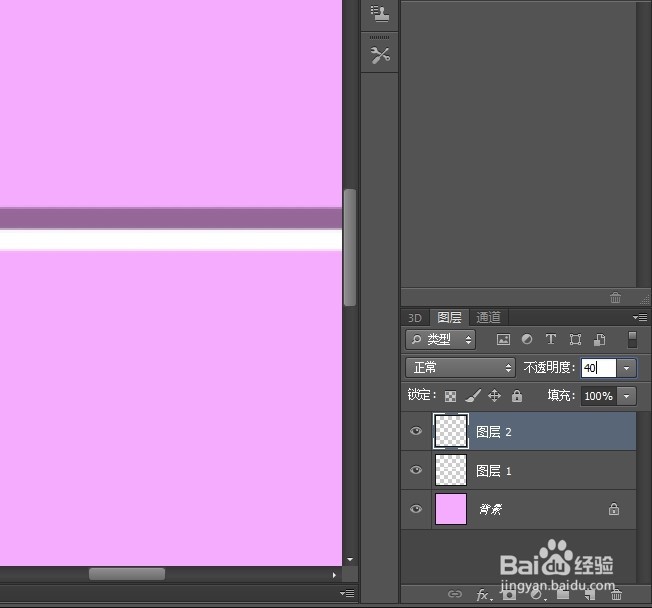
Task: Open the 正常 blend mode dropdown
Action: pos(460,368)
